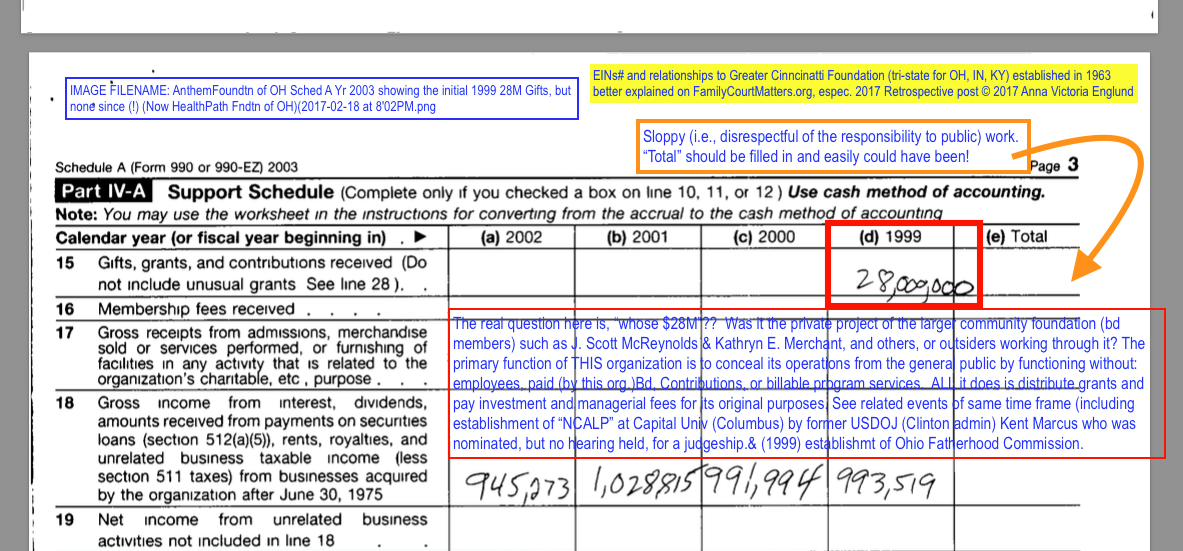1183x551 pixels.
Task: Click the (b) 2001 column header
Action: [638, 237]
